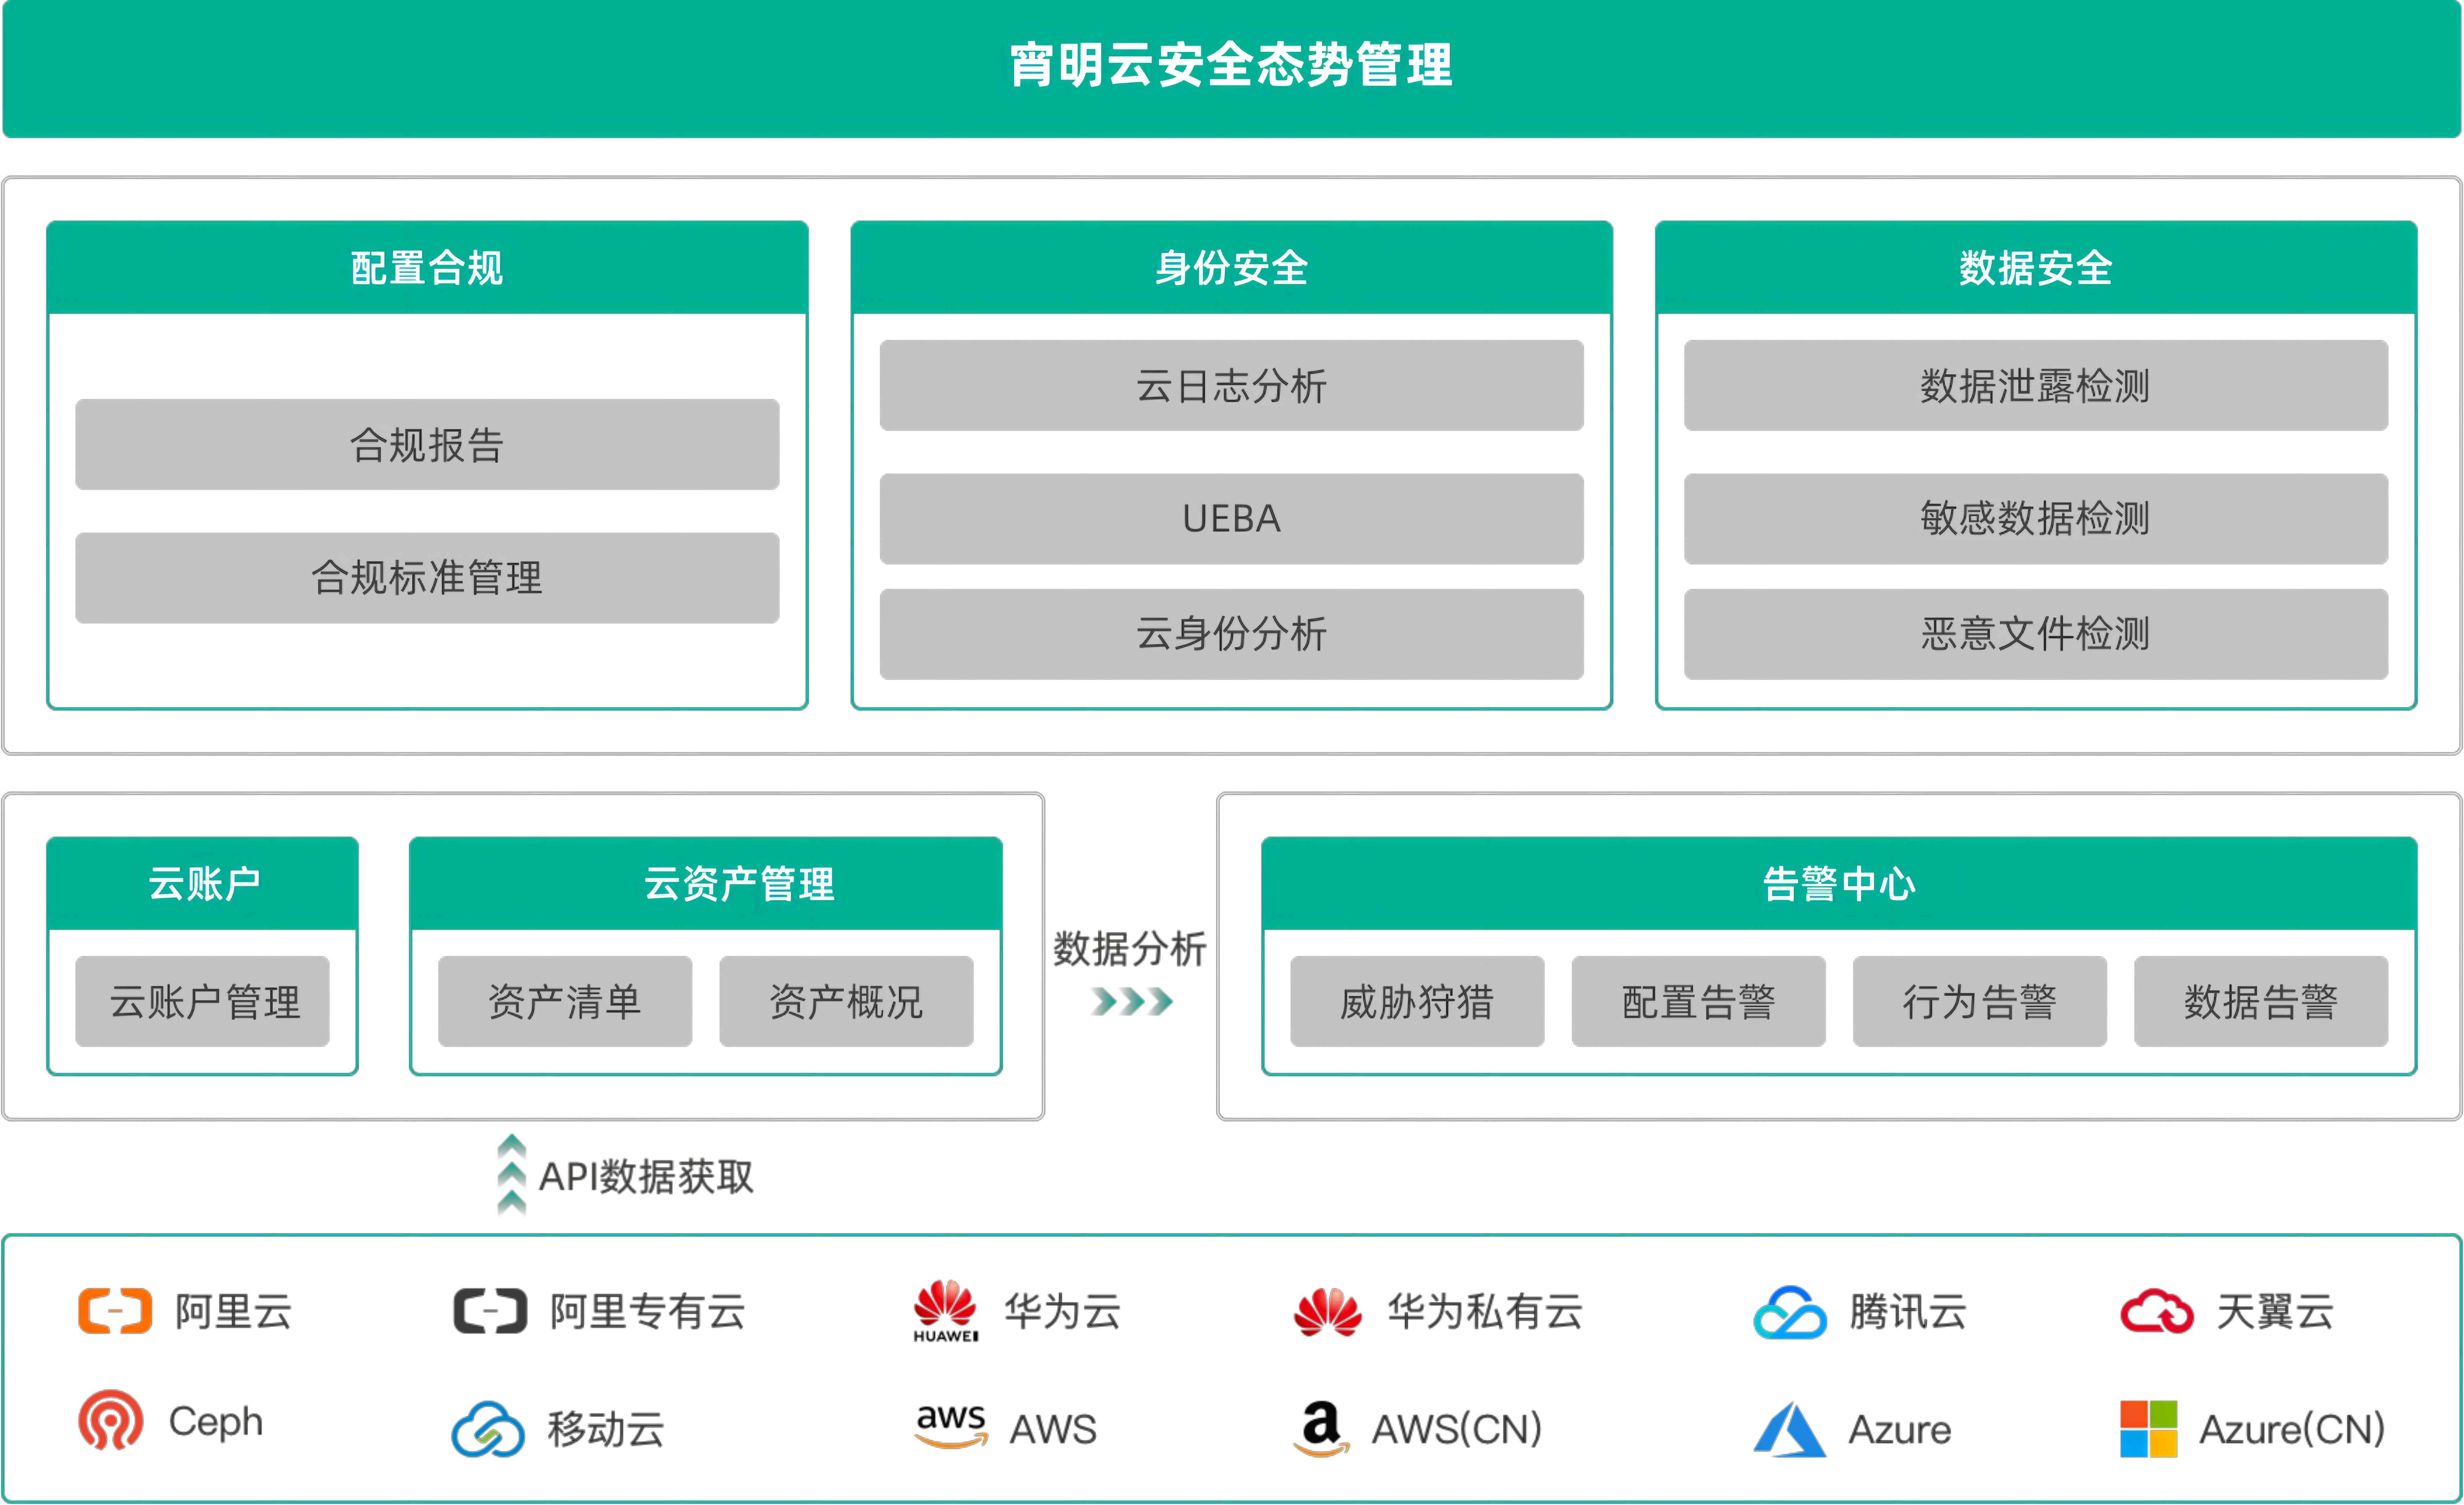Screen dimensions: 2464x1505
Task: Select the 配置合规 panel header
Action: 427,267
